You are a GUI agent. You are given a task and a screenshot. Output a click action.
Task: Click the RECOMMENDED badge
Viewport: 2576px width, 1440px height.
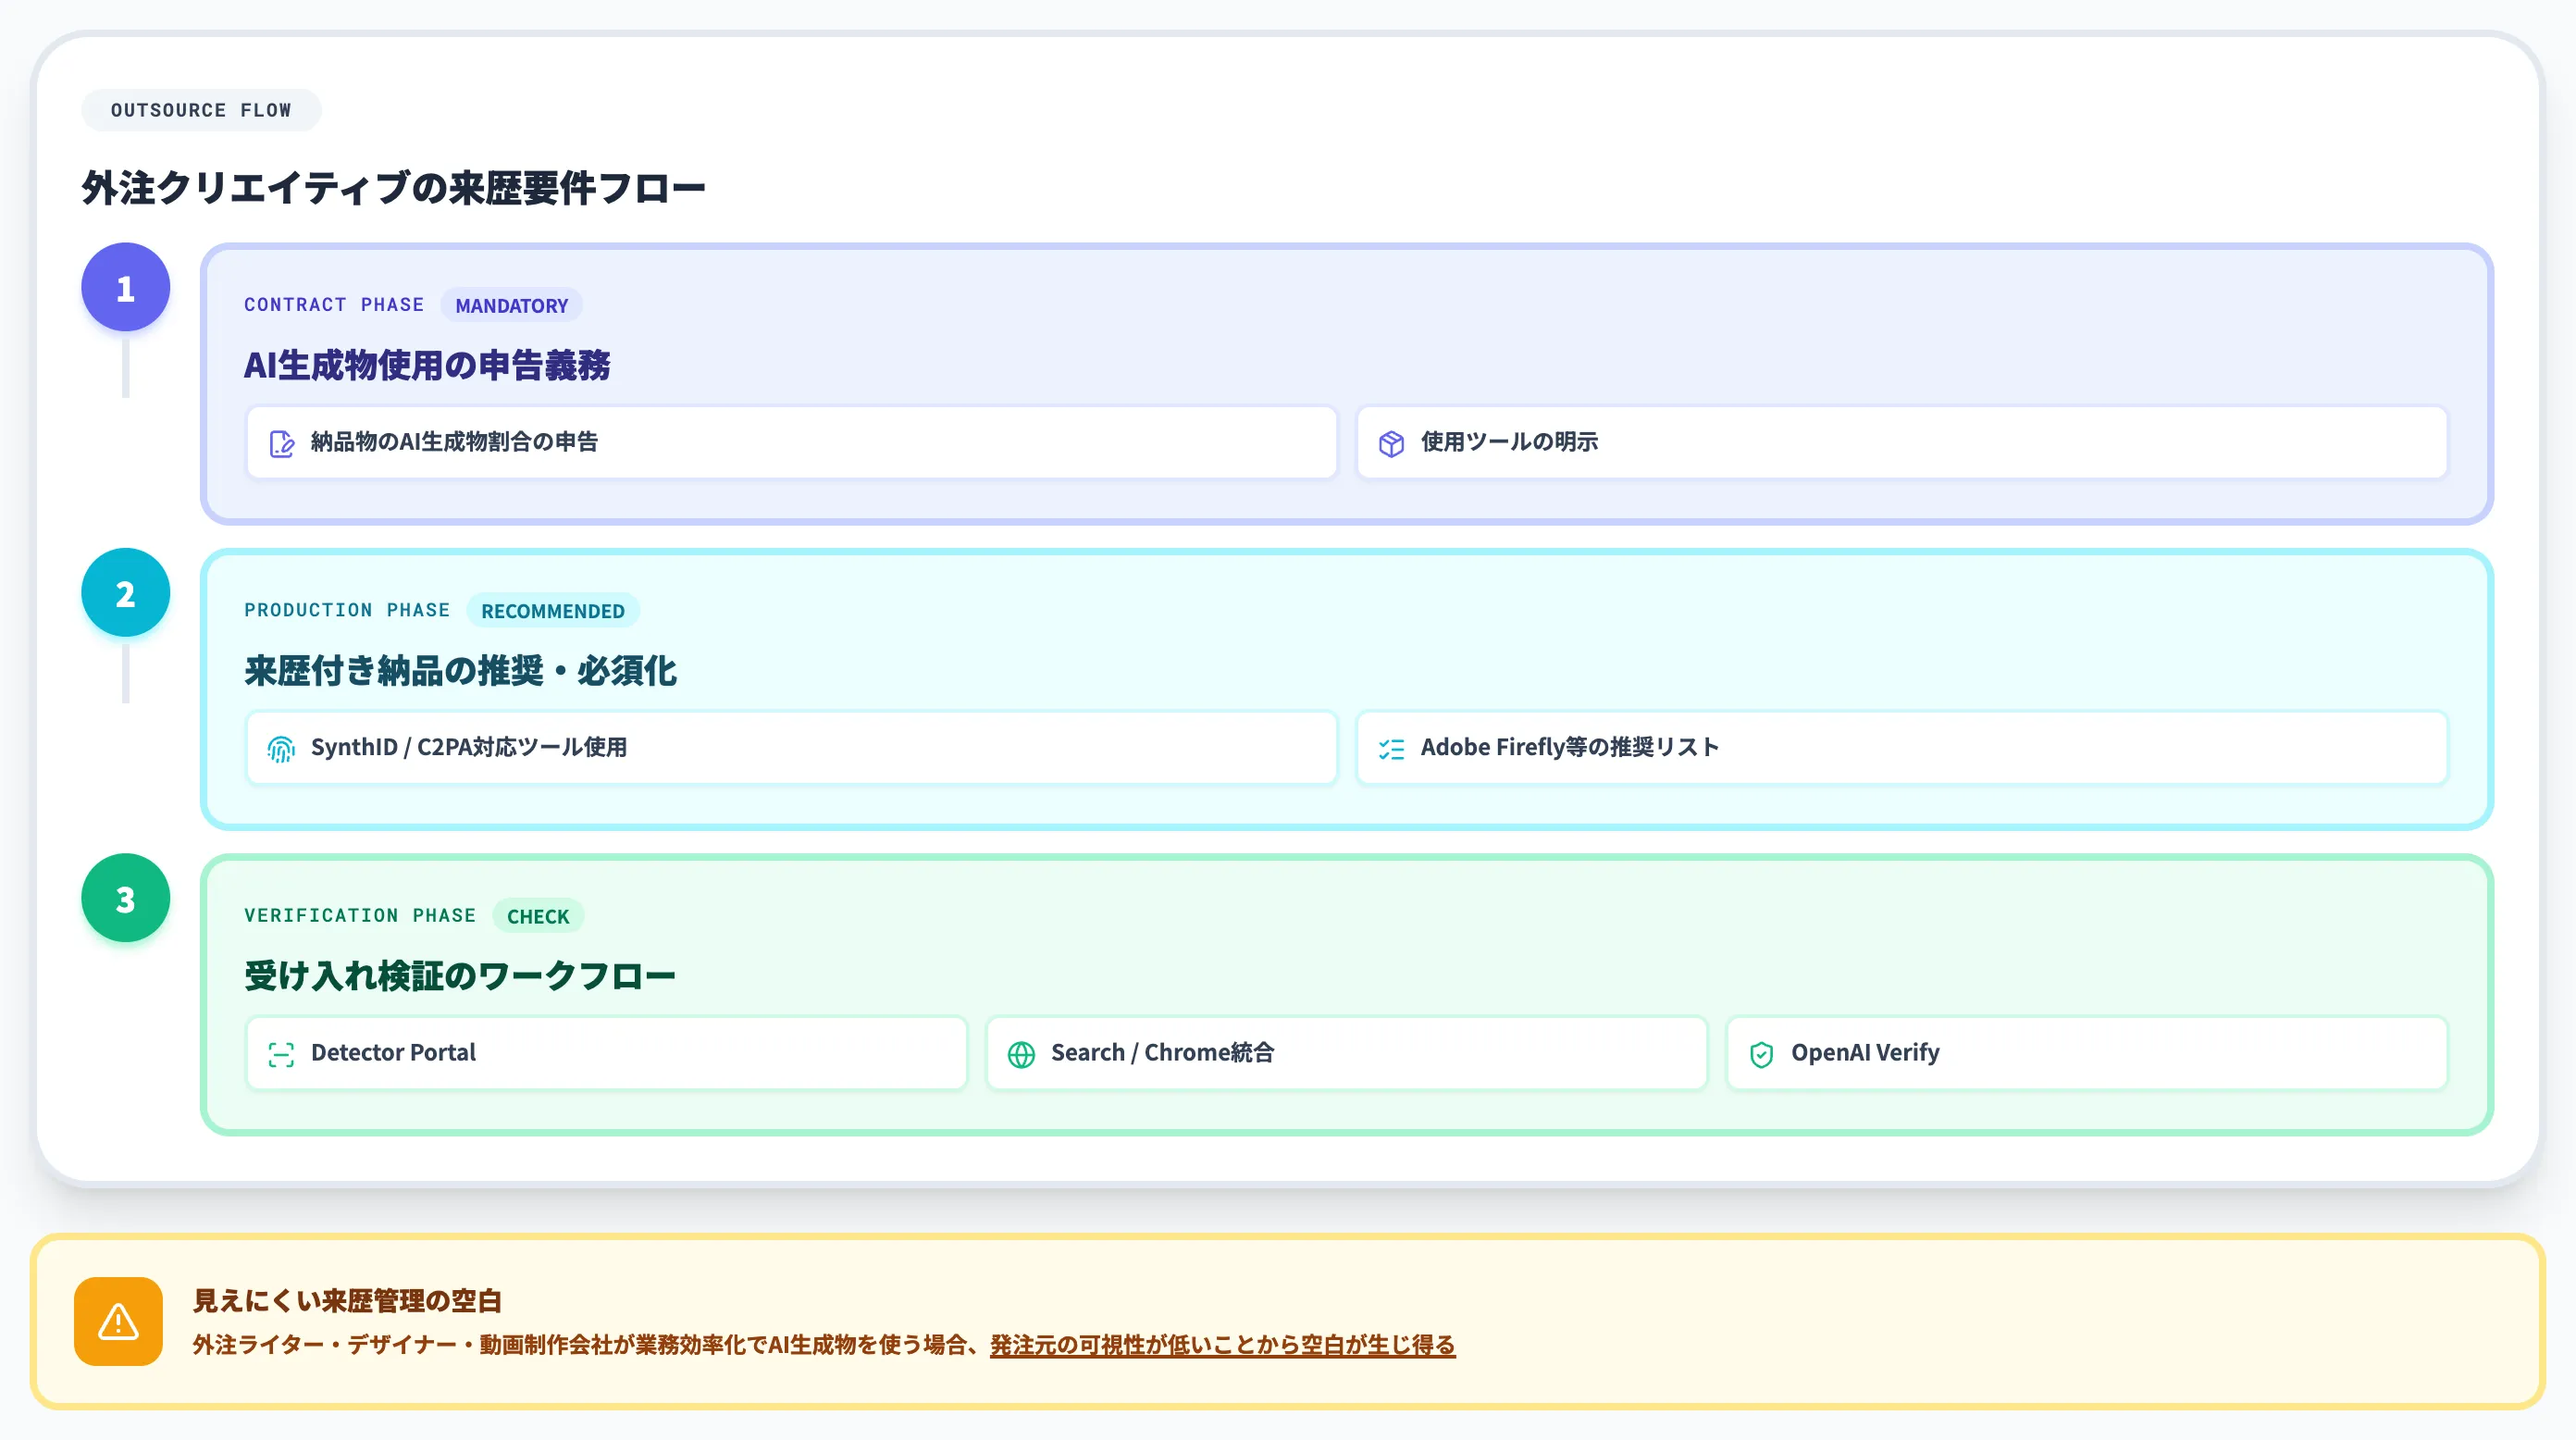[x=552, y=610]
